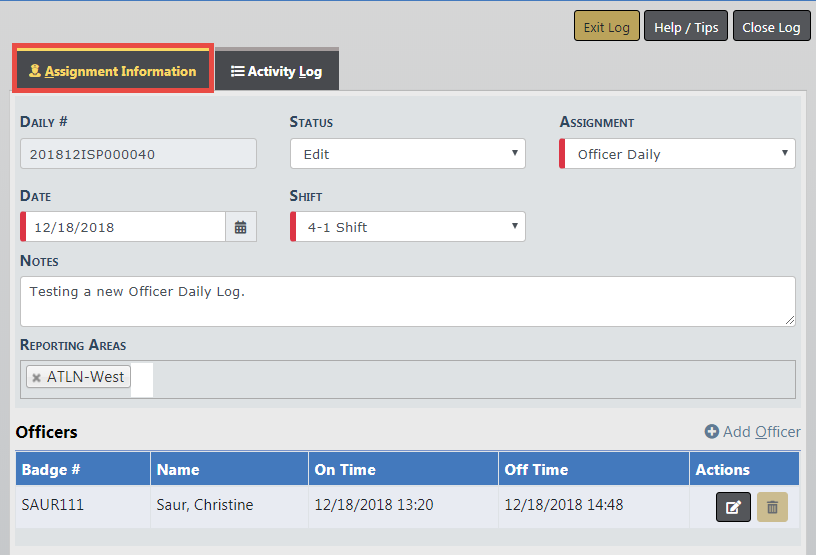Screen dimensions: 816x555
Task: Choose a different Shift from dropdown
Action: [x=407, y=227]
